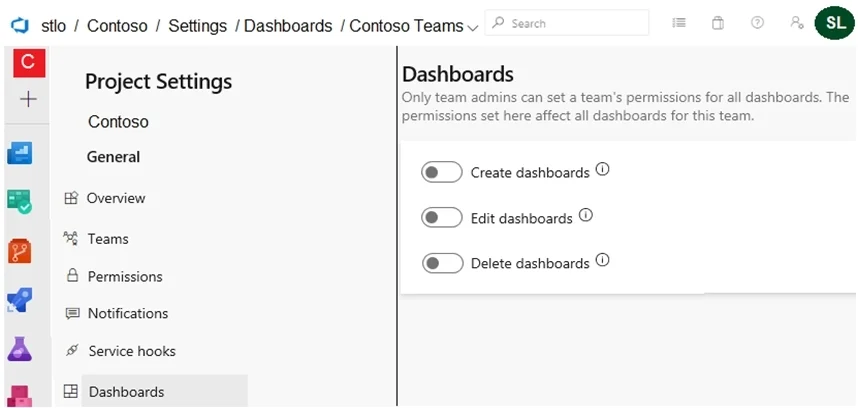Open the SL user avatar
858x408 pixels.
[x=834, y=22]
